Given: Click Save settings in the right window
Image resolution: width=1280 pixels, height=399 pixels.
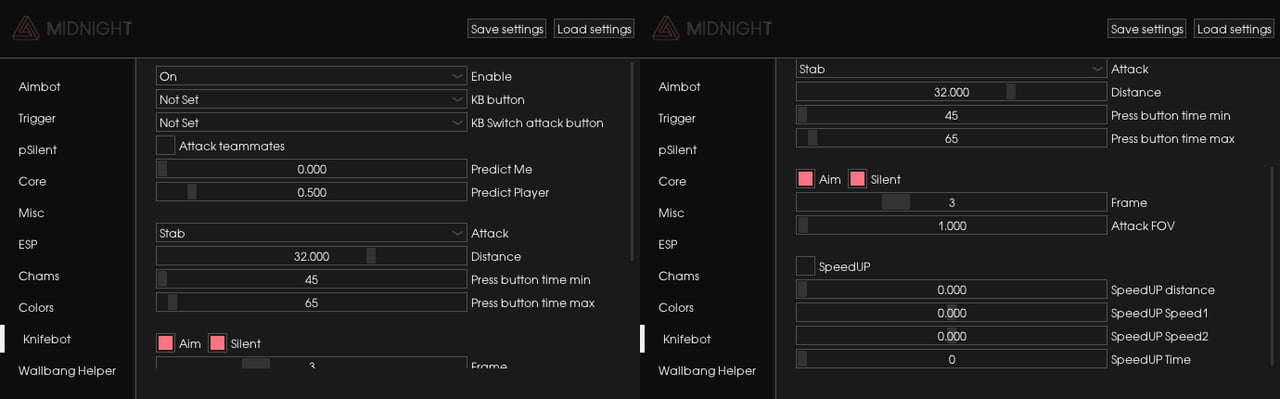Looking at the screenshot, I should [1147, 29].
